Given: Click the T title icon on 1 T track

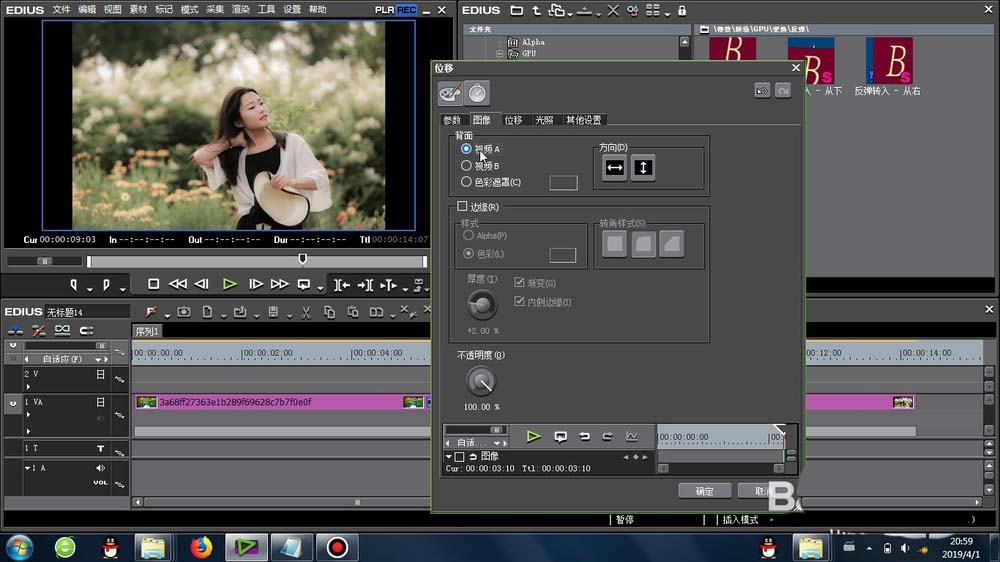Looking at the screenshot, I should (100, 449).
